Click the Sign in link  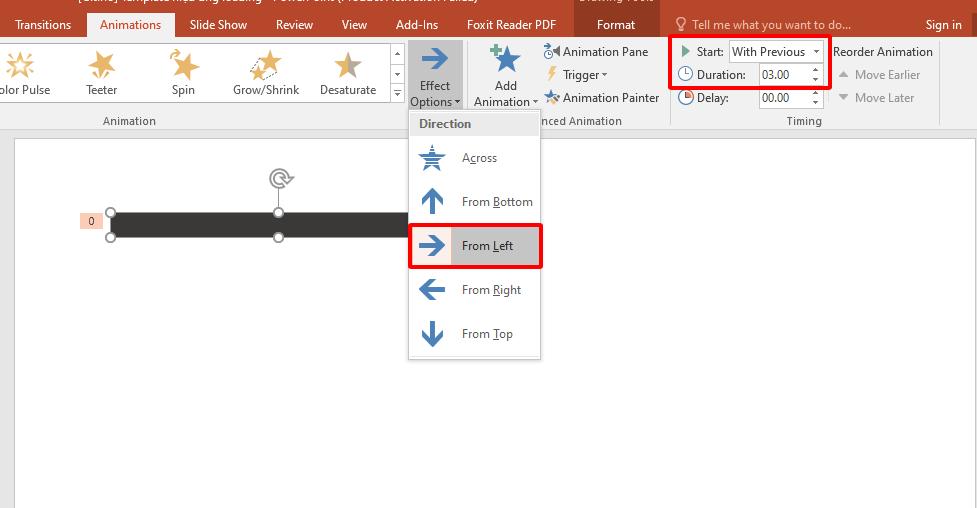[x=943, y=25]
